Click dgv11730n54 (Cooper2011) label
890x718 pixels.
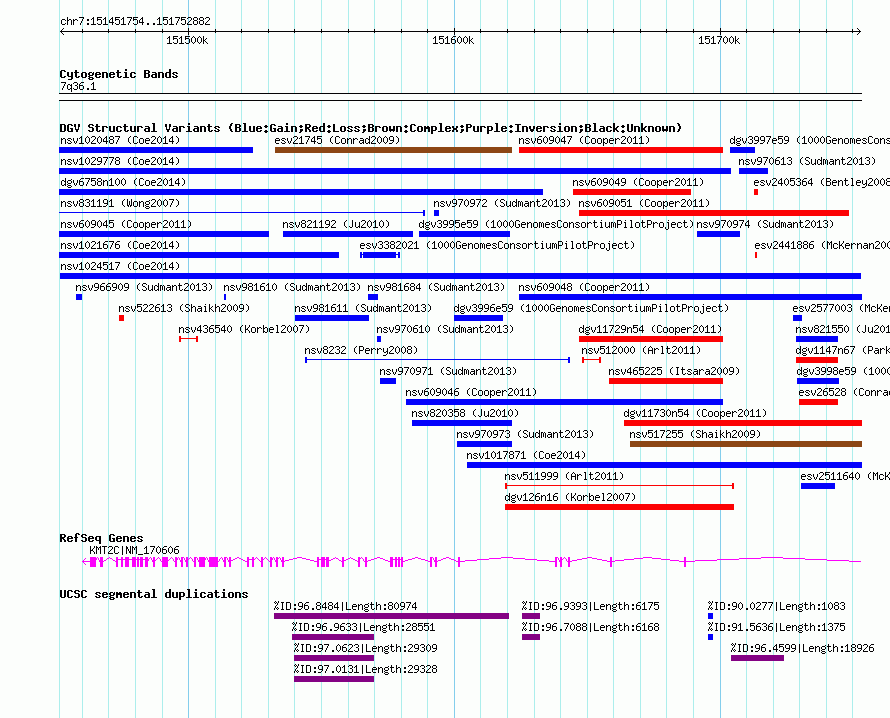[695, 413]
